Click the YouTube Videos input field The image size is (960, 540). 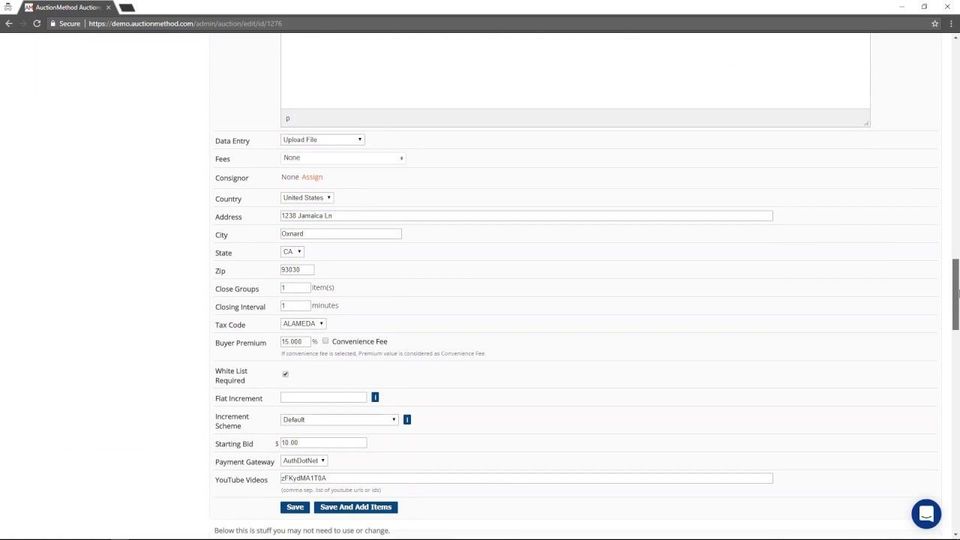[527, 478]
